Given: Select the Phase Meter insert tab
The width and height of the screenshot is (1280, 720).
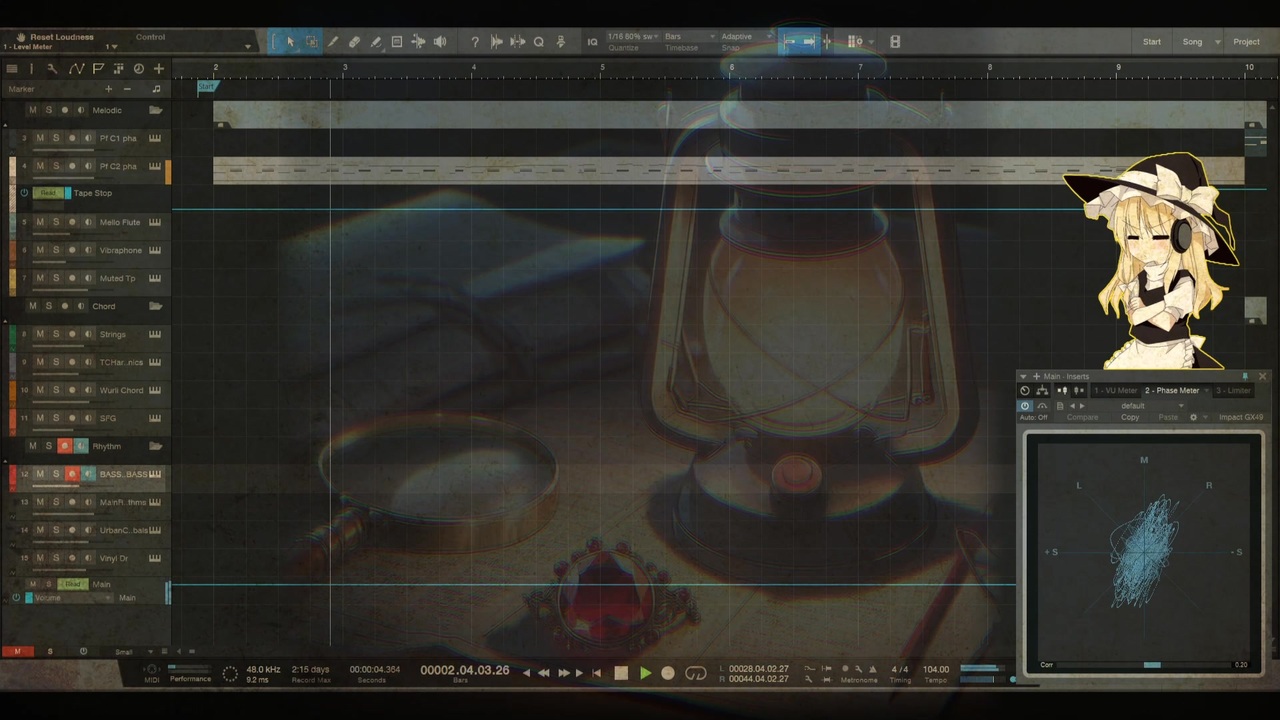Looking at the screenshot, I should pyautogui.click(x=1172, y=391).
